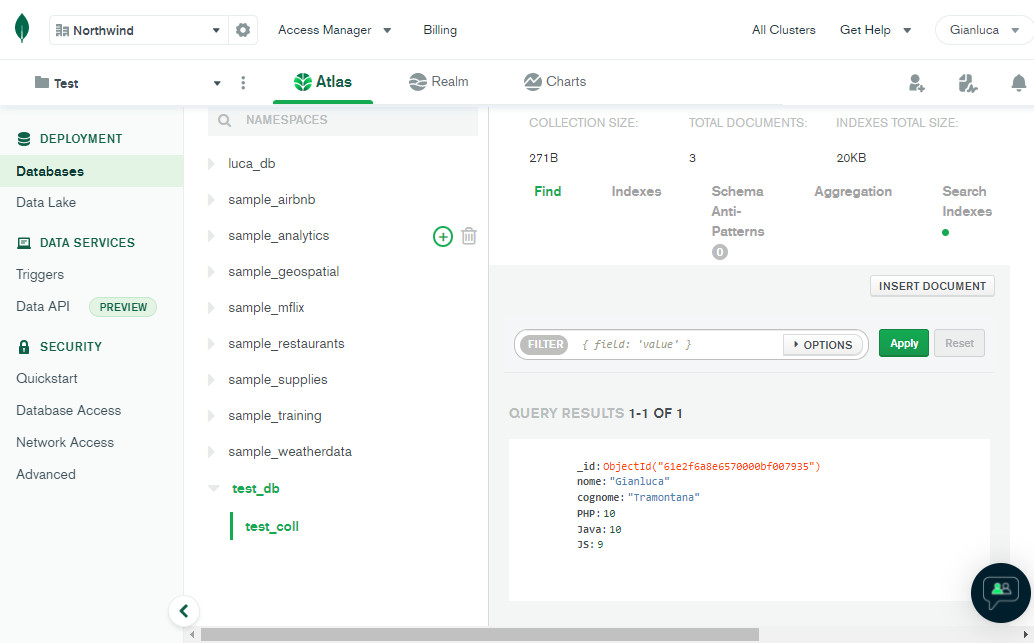Open the Get Help dropdown
Screen dimensions: 1034x643
[x=875, y=30]
